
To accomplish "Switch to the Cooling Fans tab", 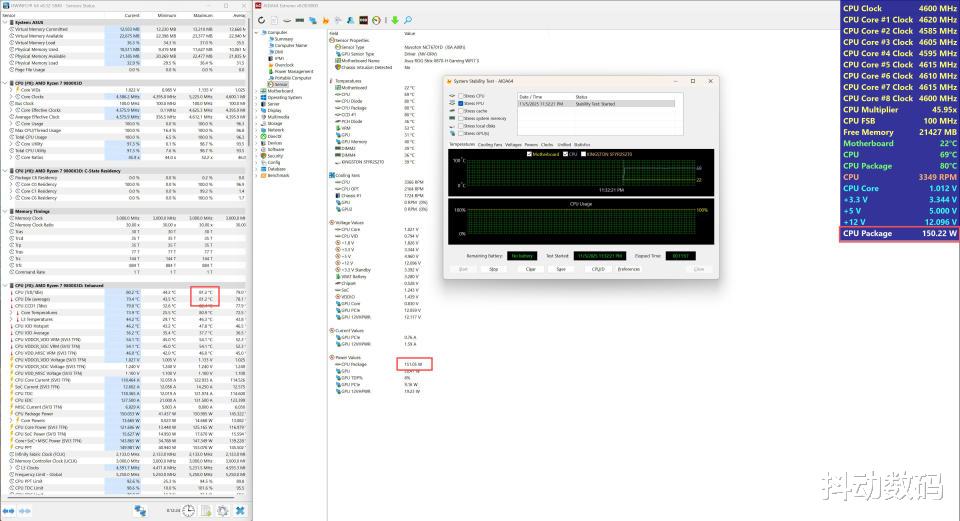I will point(490,144).
